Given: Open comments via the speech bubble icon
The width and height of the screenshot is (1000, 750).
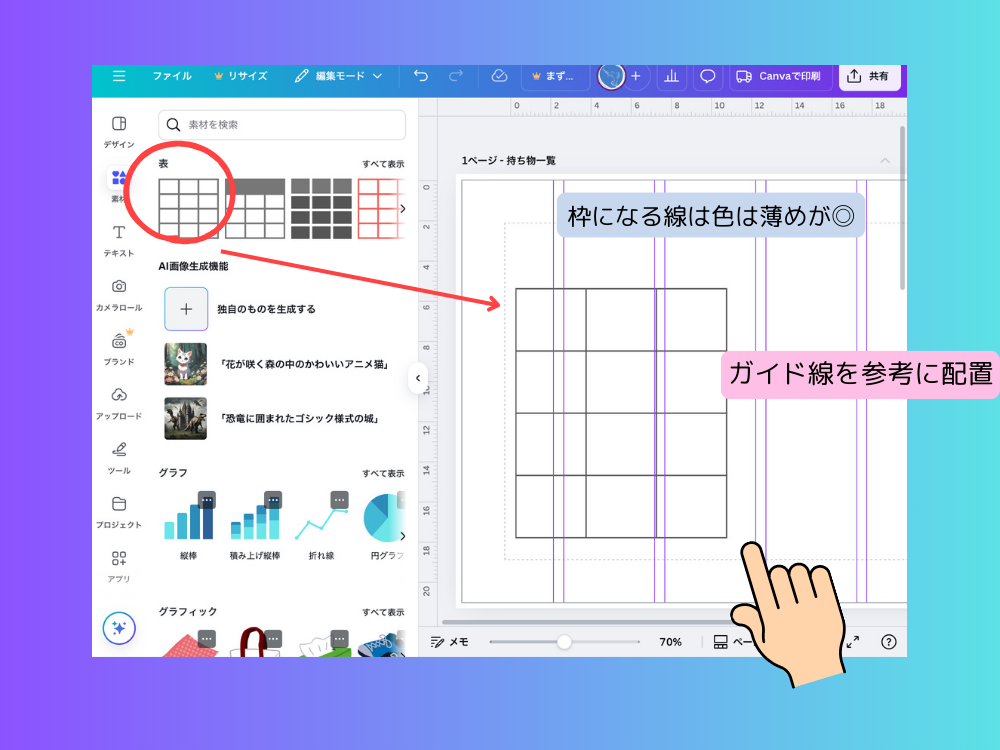Looking at the screenshot, I should [707, 76].
